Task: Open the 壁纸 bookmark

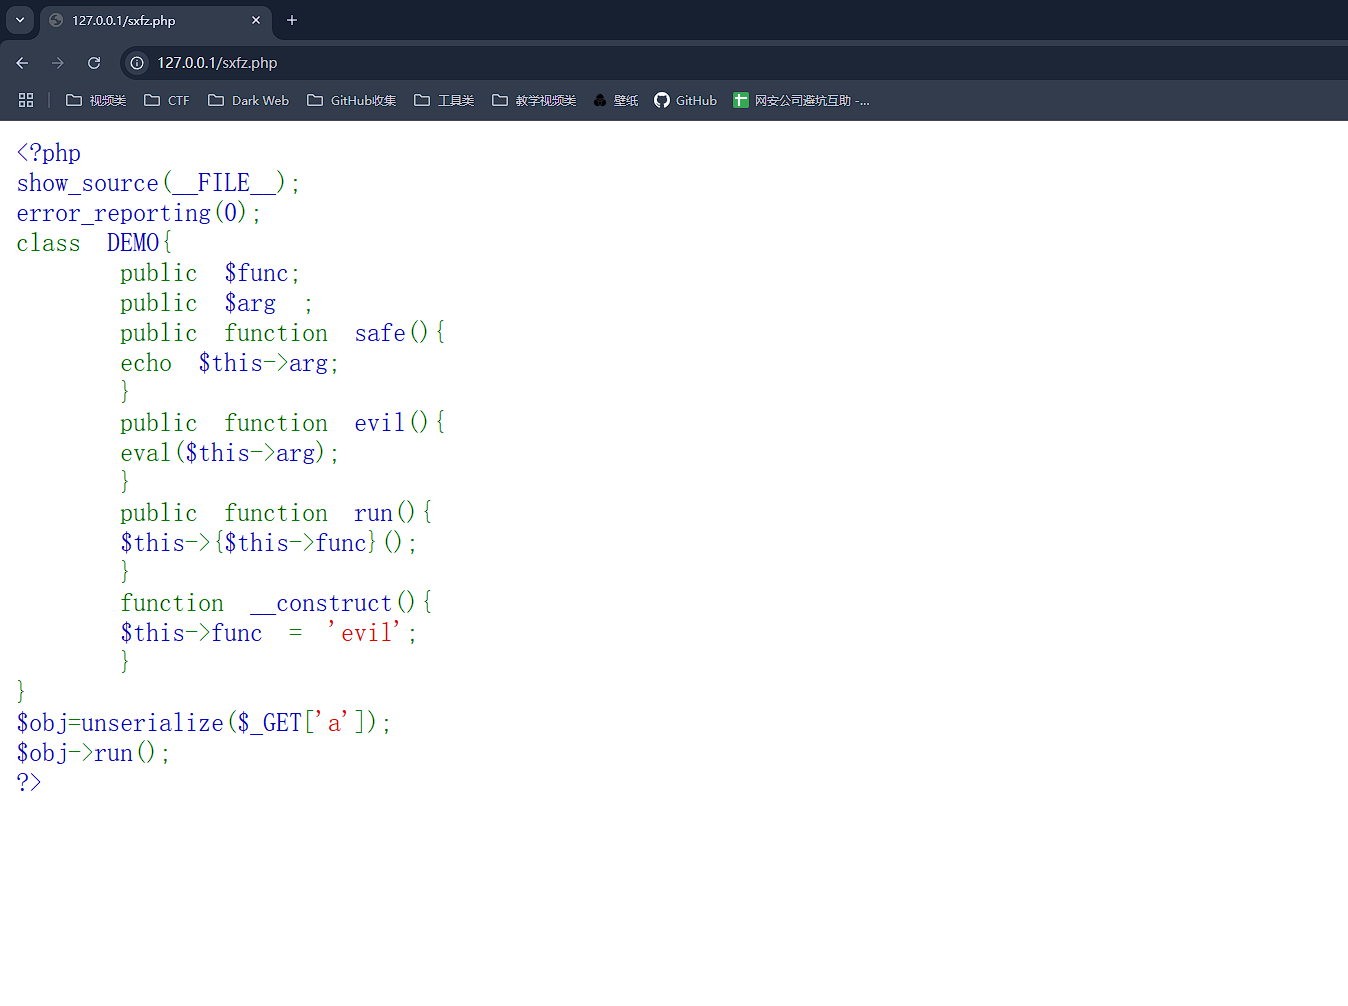Action: [x=616, y=100]
